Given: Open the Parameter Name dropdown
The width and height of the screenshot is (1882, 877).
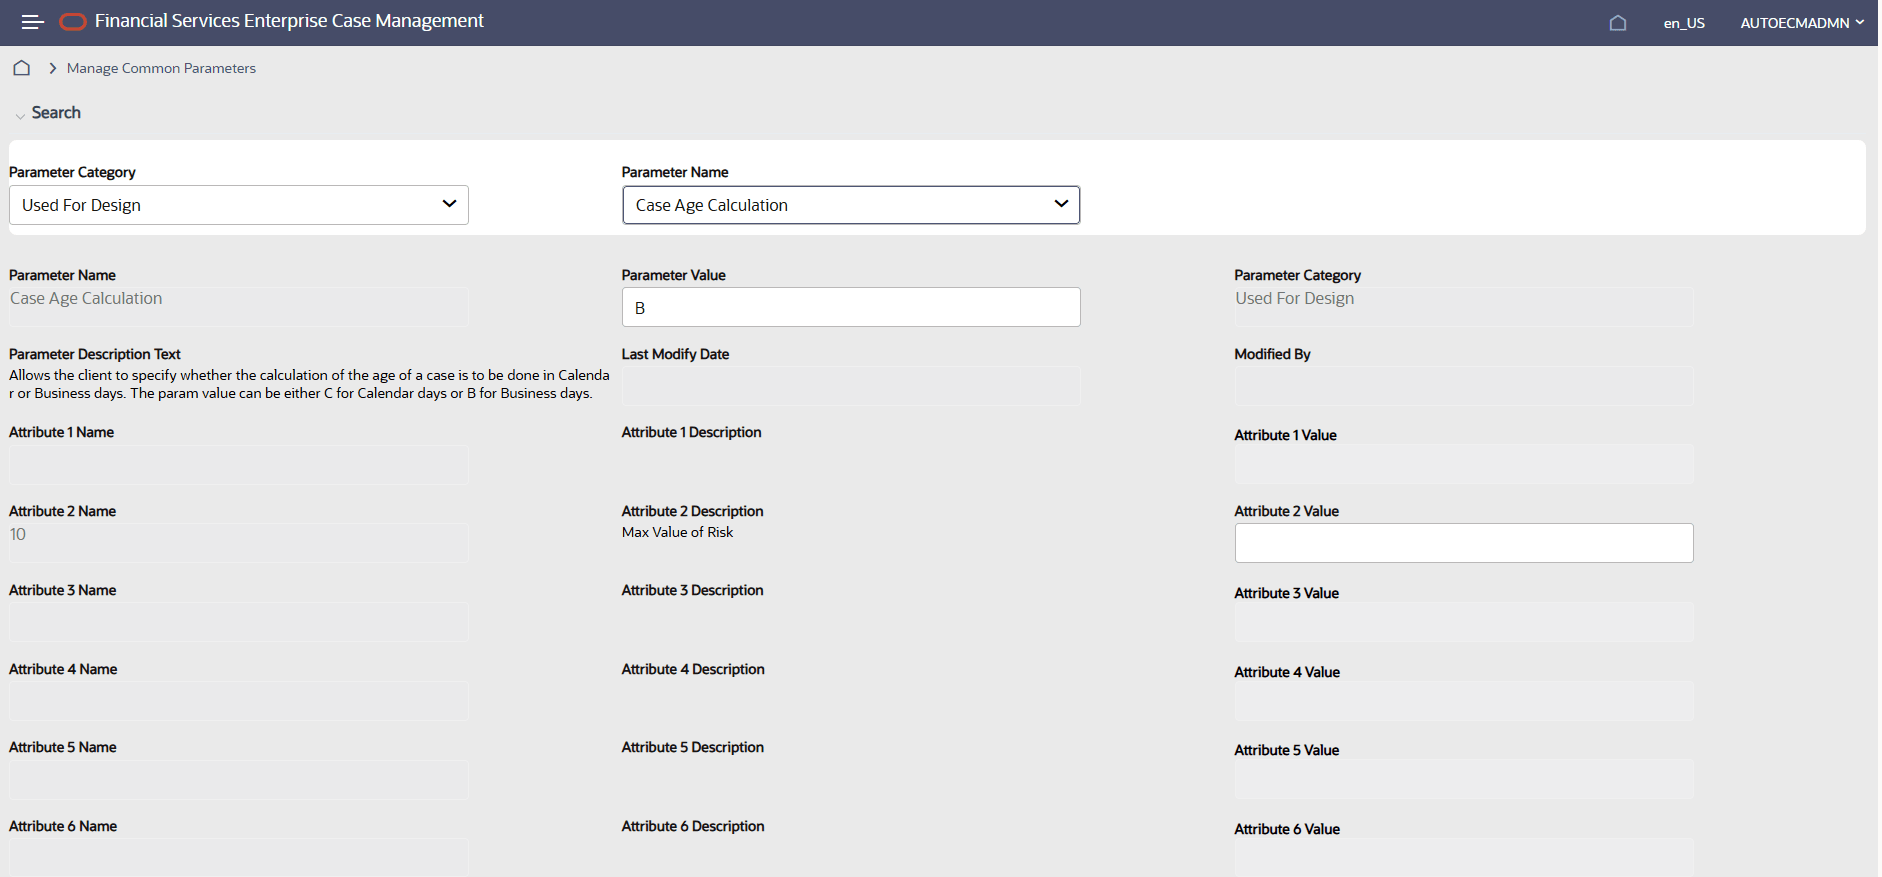Looking at the screenshot, I should click(x=851, y=205).
